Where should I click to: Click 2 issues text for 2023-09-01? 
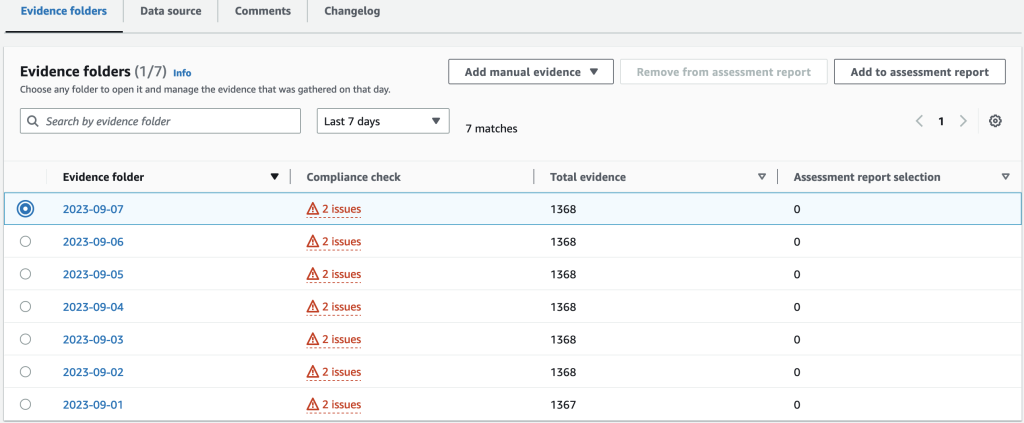tap(342, 405)
